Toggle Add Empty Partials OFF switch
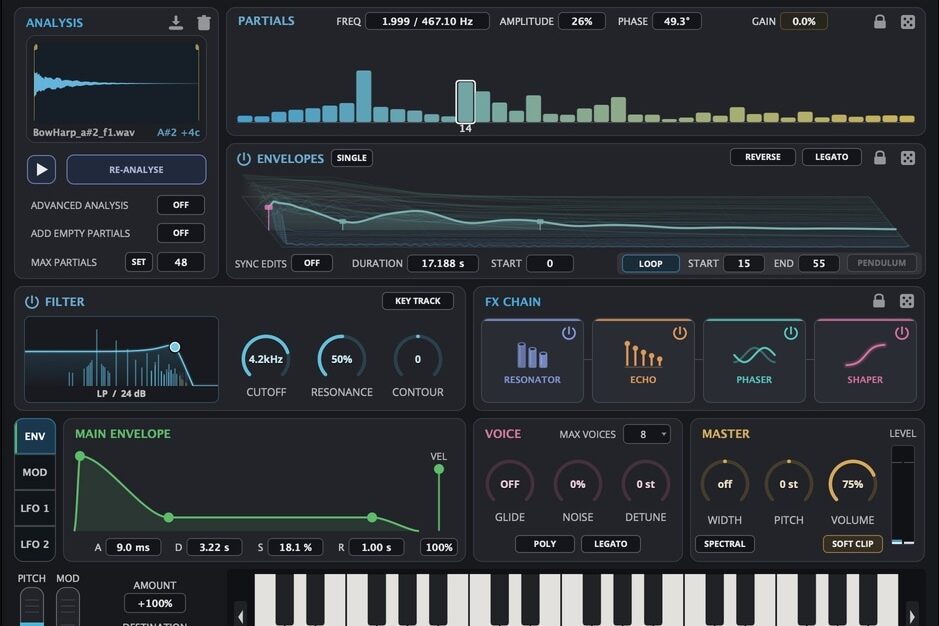The width and height of the screenshot is (939, 626). 181,233
